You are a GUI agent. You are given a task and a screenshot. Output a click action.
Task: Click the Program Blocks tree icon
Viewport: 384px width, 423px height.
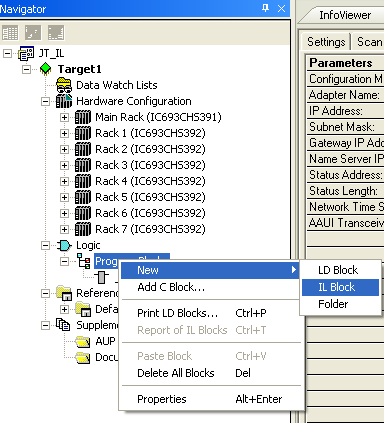pyautogui.click(x=83, y=261)
